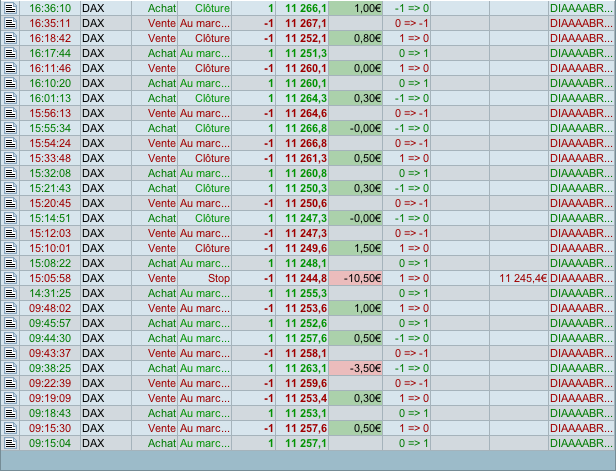Open order details icon for 16:11:46 row
The image size is (616, 471).
(11, 68)
